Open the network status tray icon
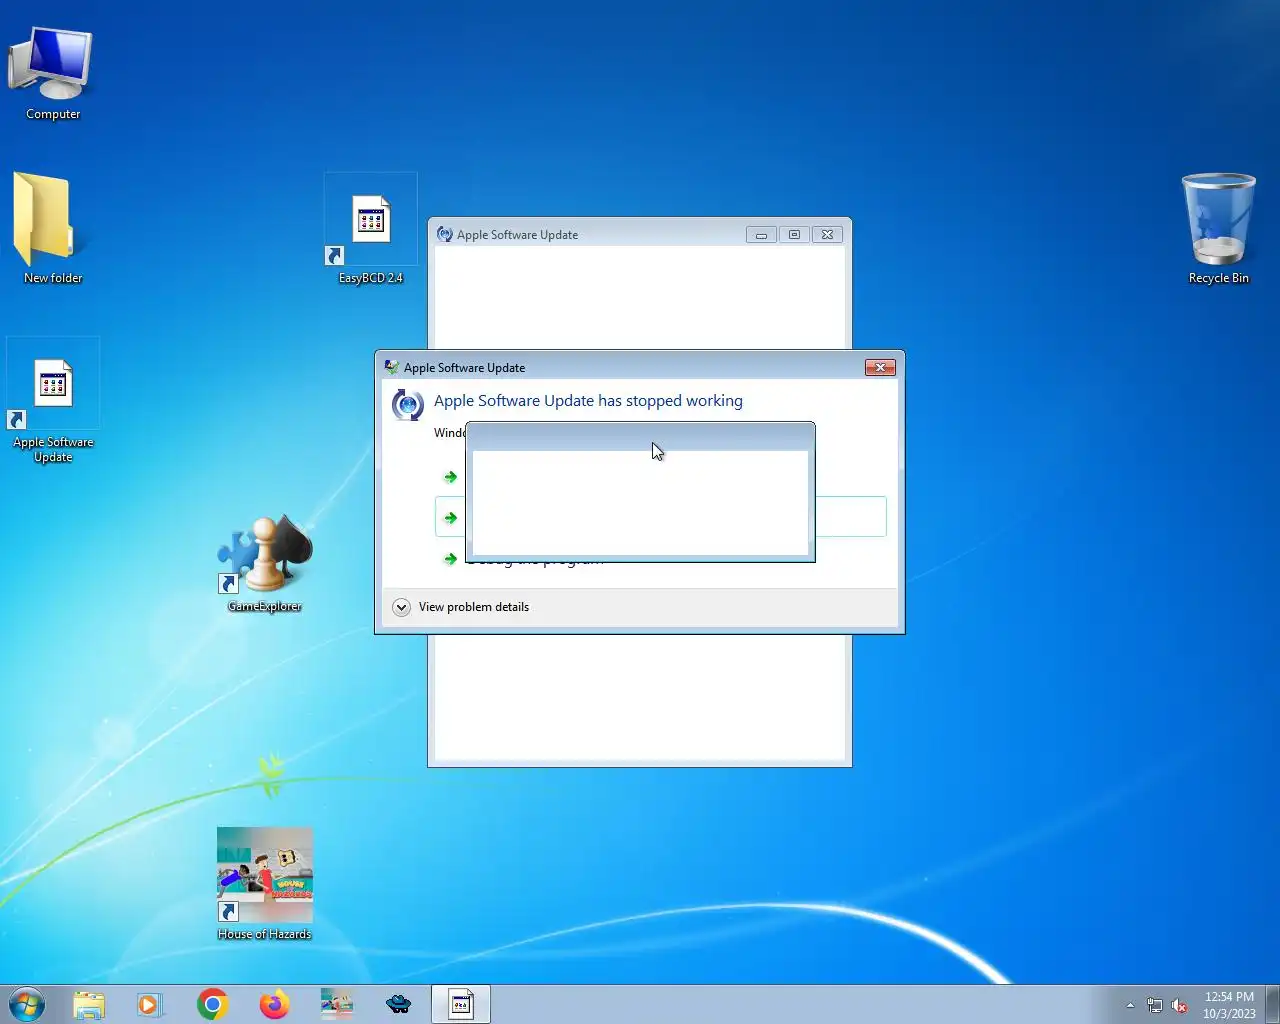This screenshot has width=1280, height=1024. click(1154, 1005)
